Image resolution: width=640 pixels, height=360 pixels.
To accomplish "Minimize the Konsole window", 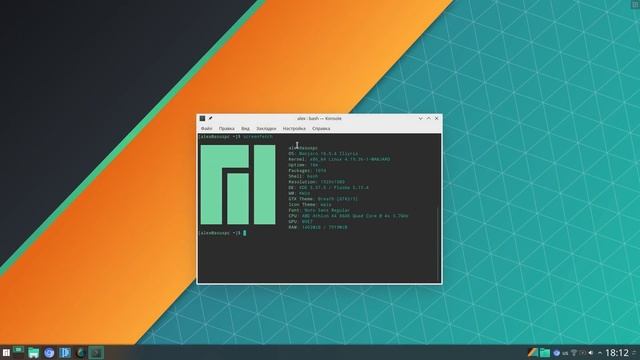I will (420, 118).
